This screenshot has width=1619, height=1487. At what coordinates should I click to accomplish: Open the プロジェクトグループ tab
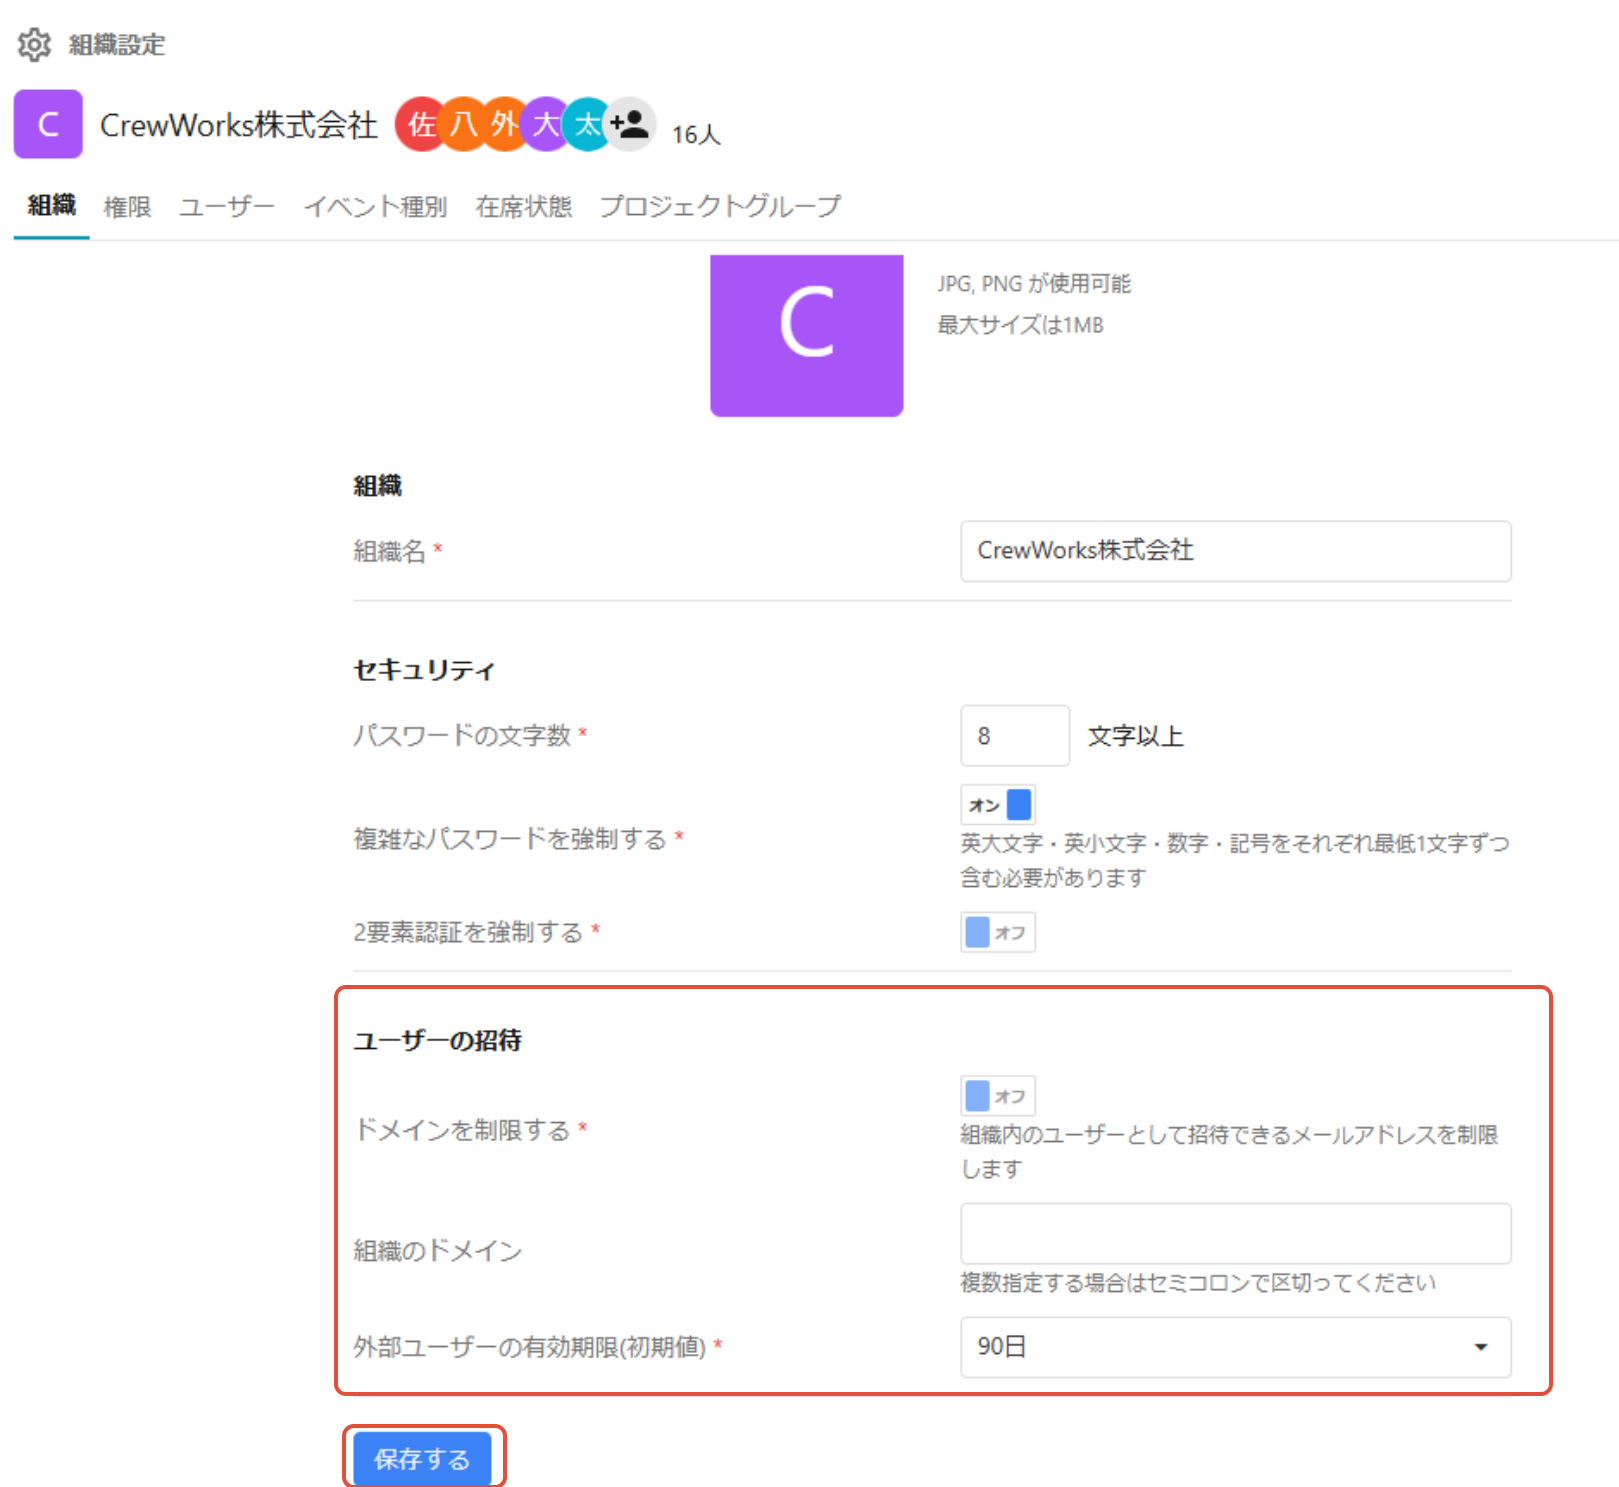pos(720,207)
